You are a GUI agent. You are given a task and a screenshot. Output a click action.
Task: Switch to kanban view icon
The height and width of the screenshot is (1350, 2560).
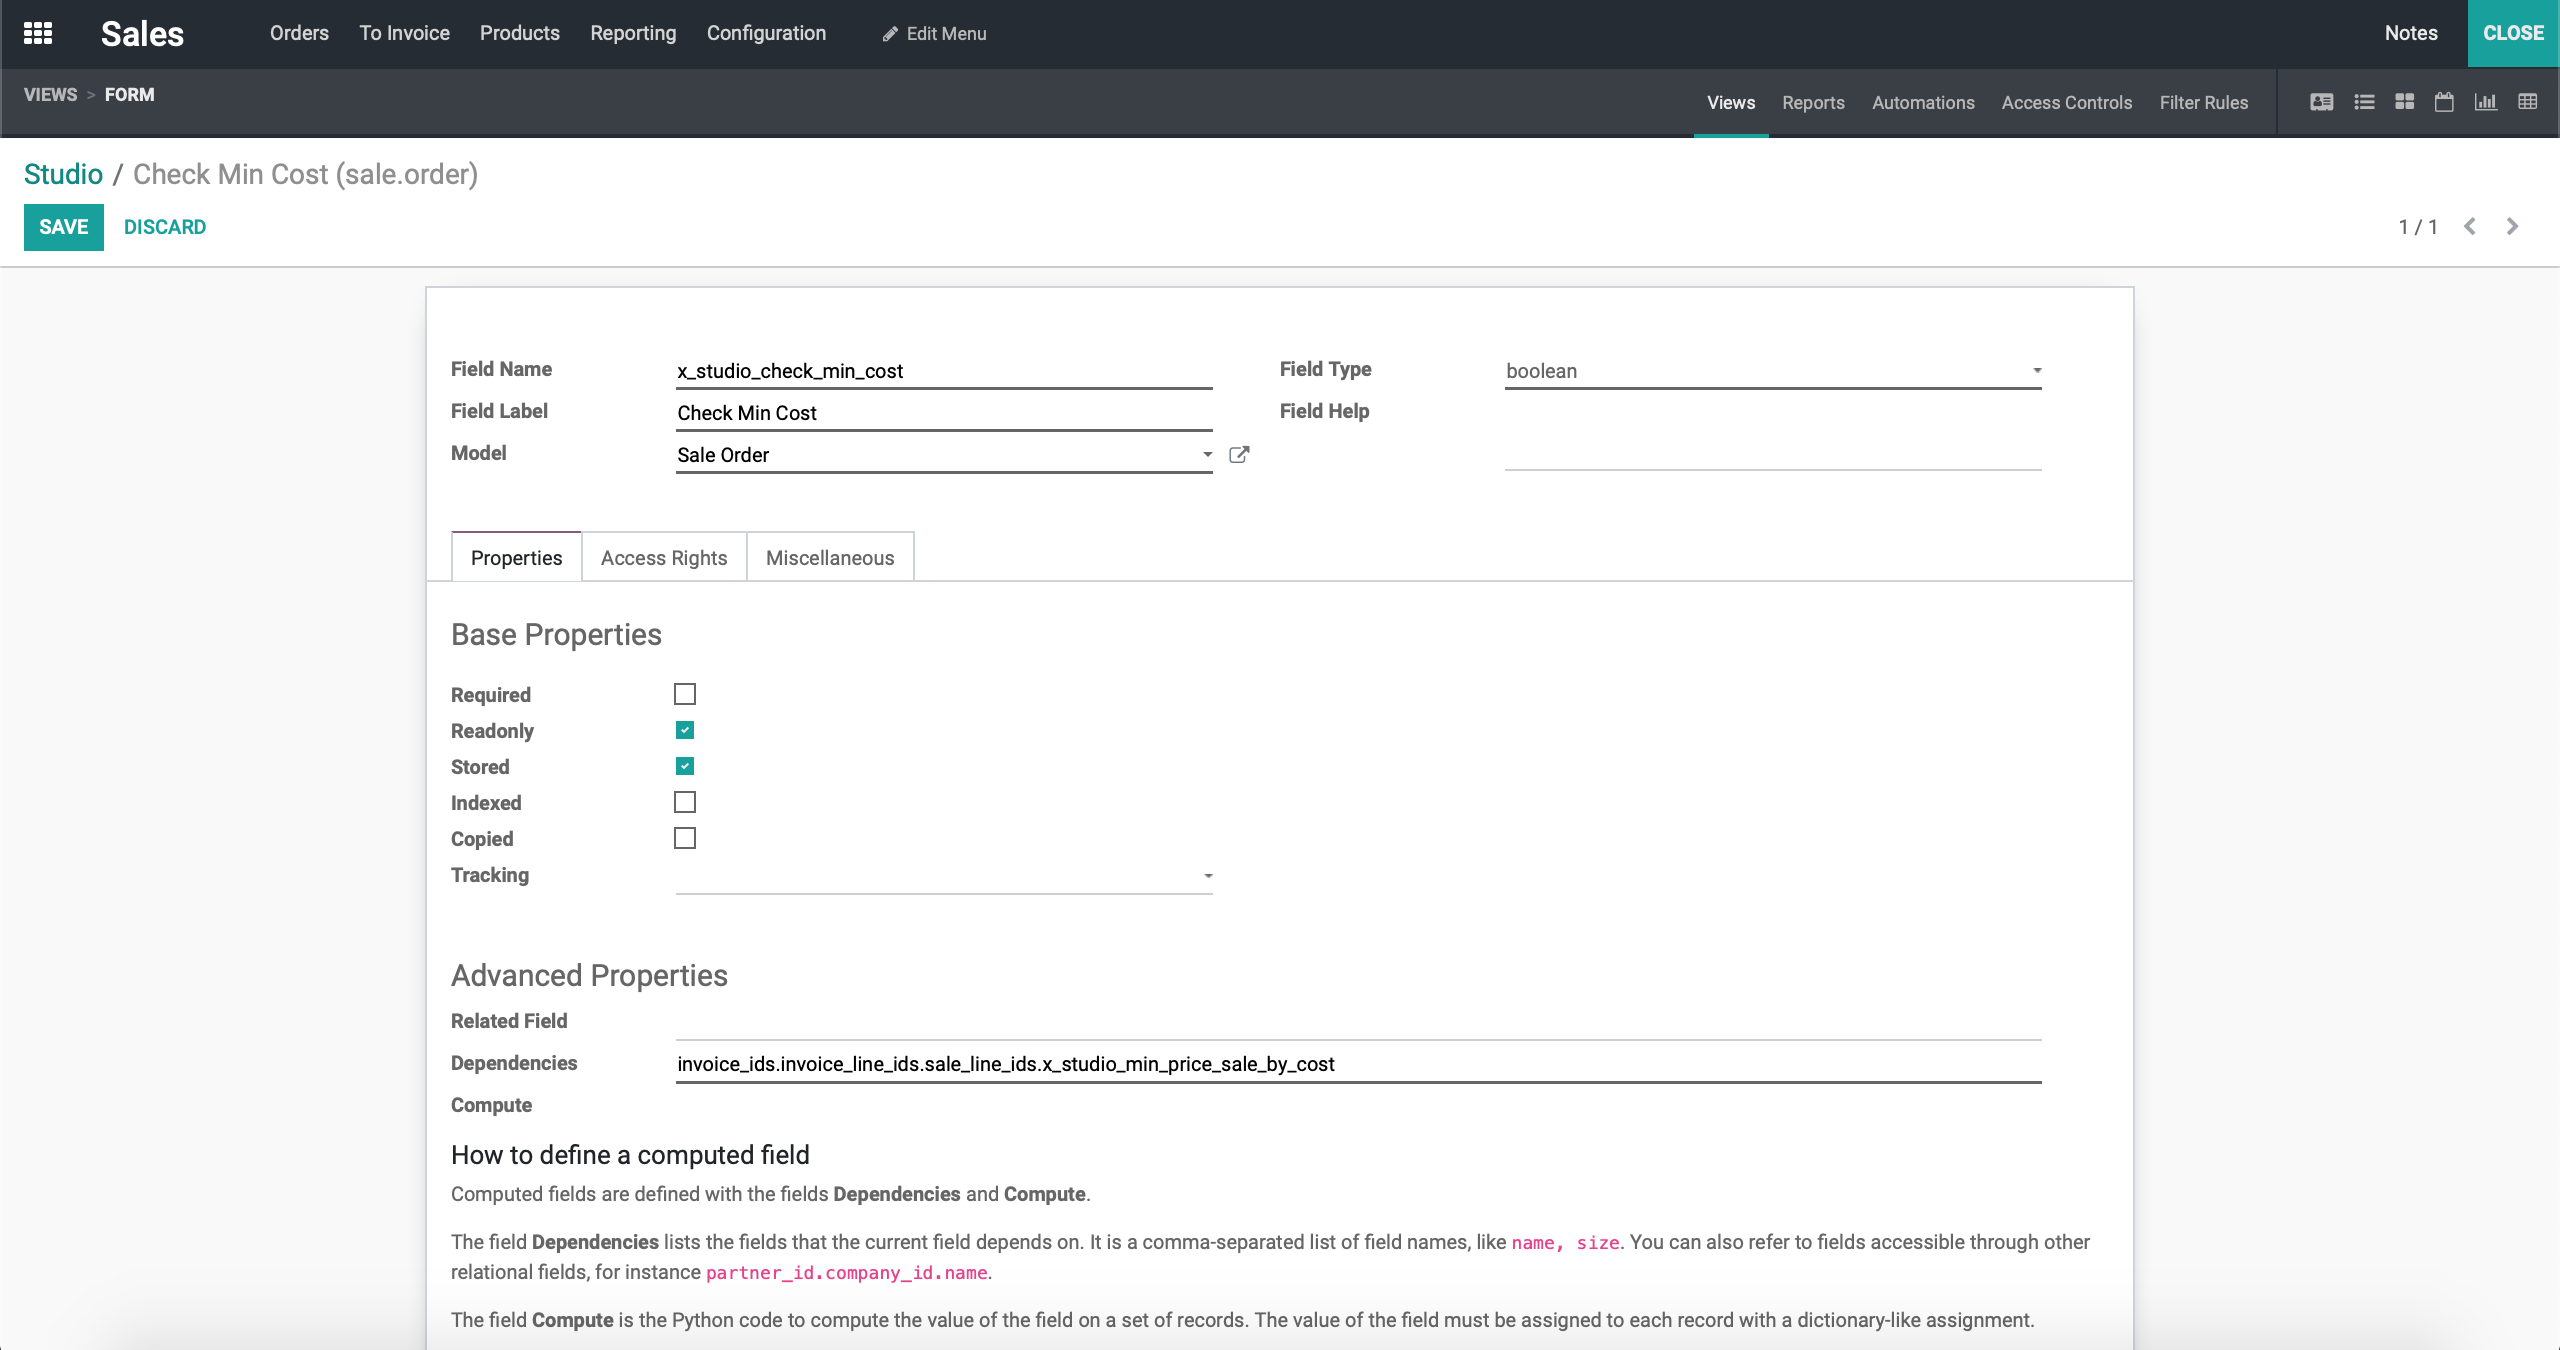2405,102
